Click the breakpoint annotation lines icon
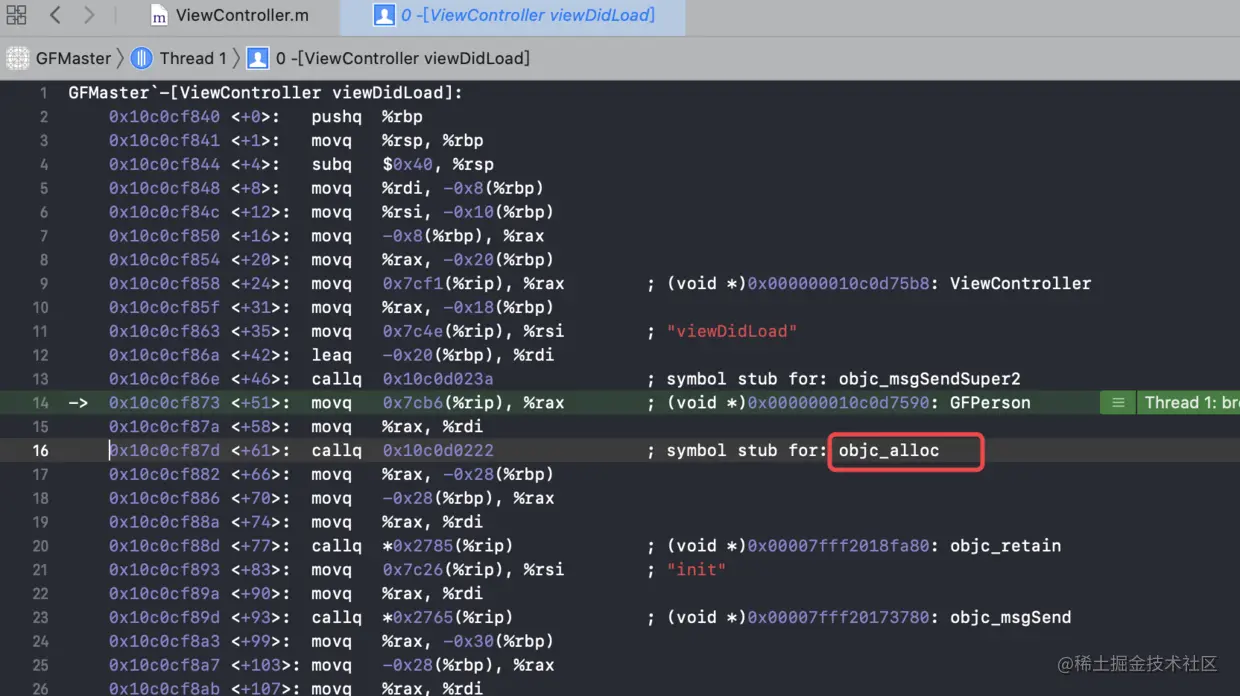 [x=1118, y=403]
